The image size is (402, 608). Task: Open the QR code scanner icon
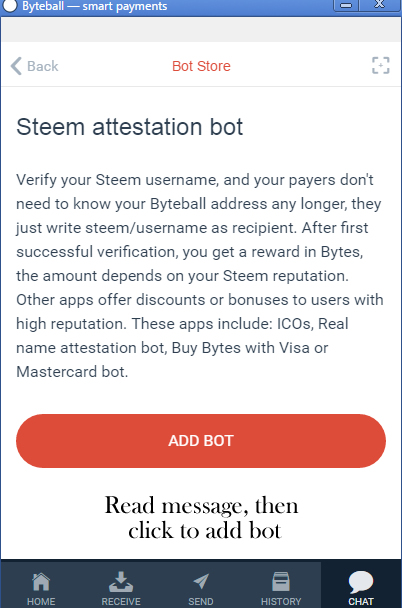[381, 66]
